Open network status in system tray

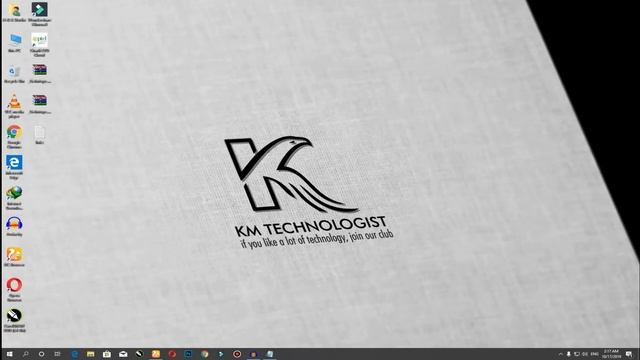pyautogui.click(x=577, y=354)
